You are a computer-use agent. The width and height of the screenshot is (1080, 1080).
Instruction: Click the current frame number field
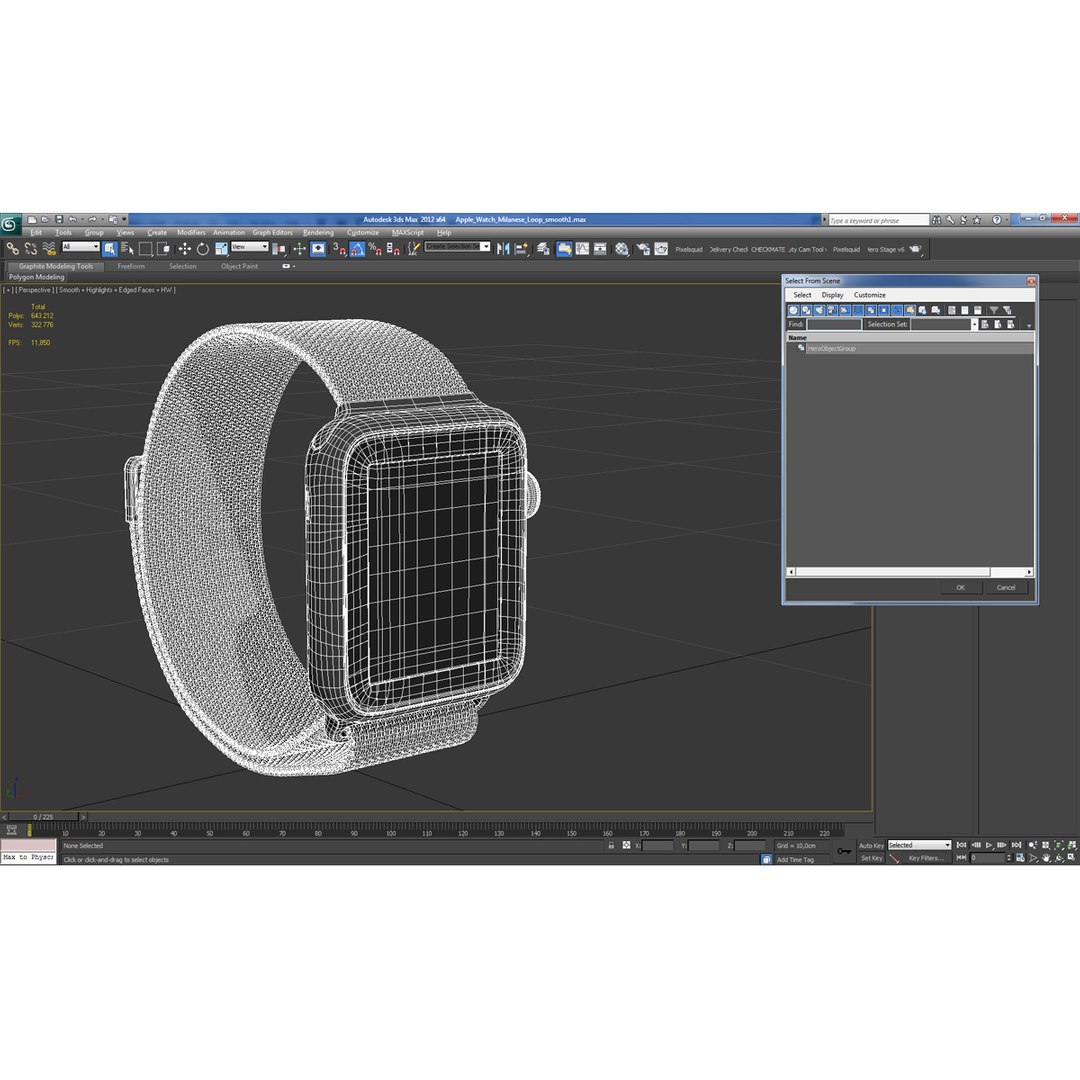coord(987,858)
